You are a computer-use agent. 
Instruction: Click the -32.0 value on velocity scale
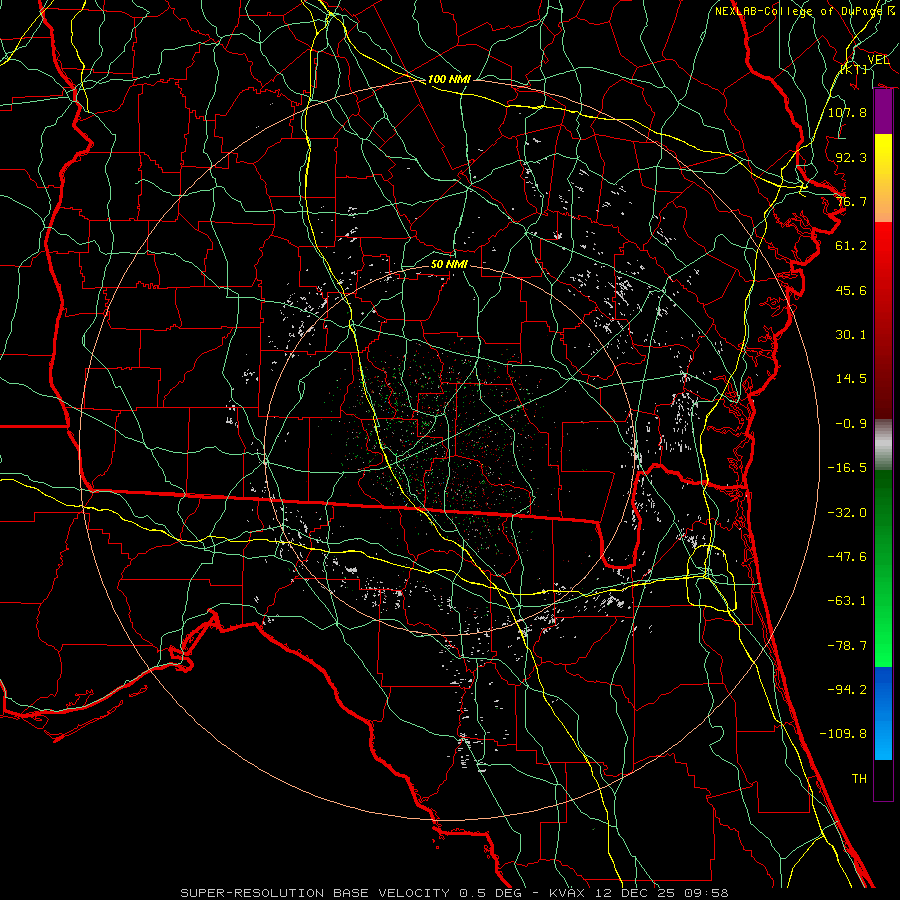(847, 513)
